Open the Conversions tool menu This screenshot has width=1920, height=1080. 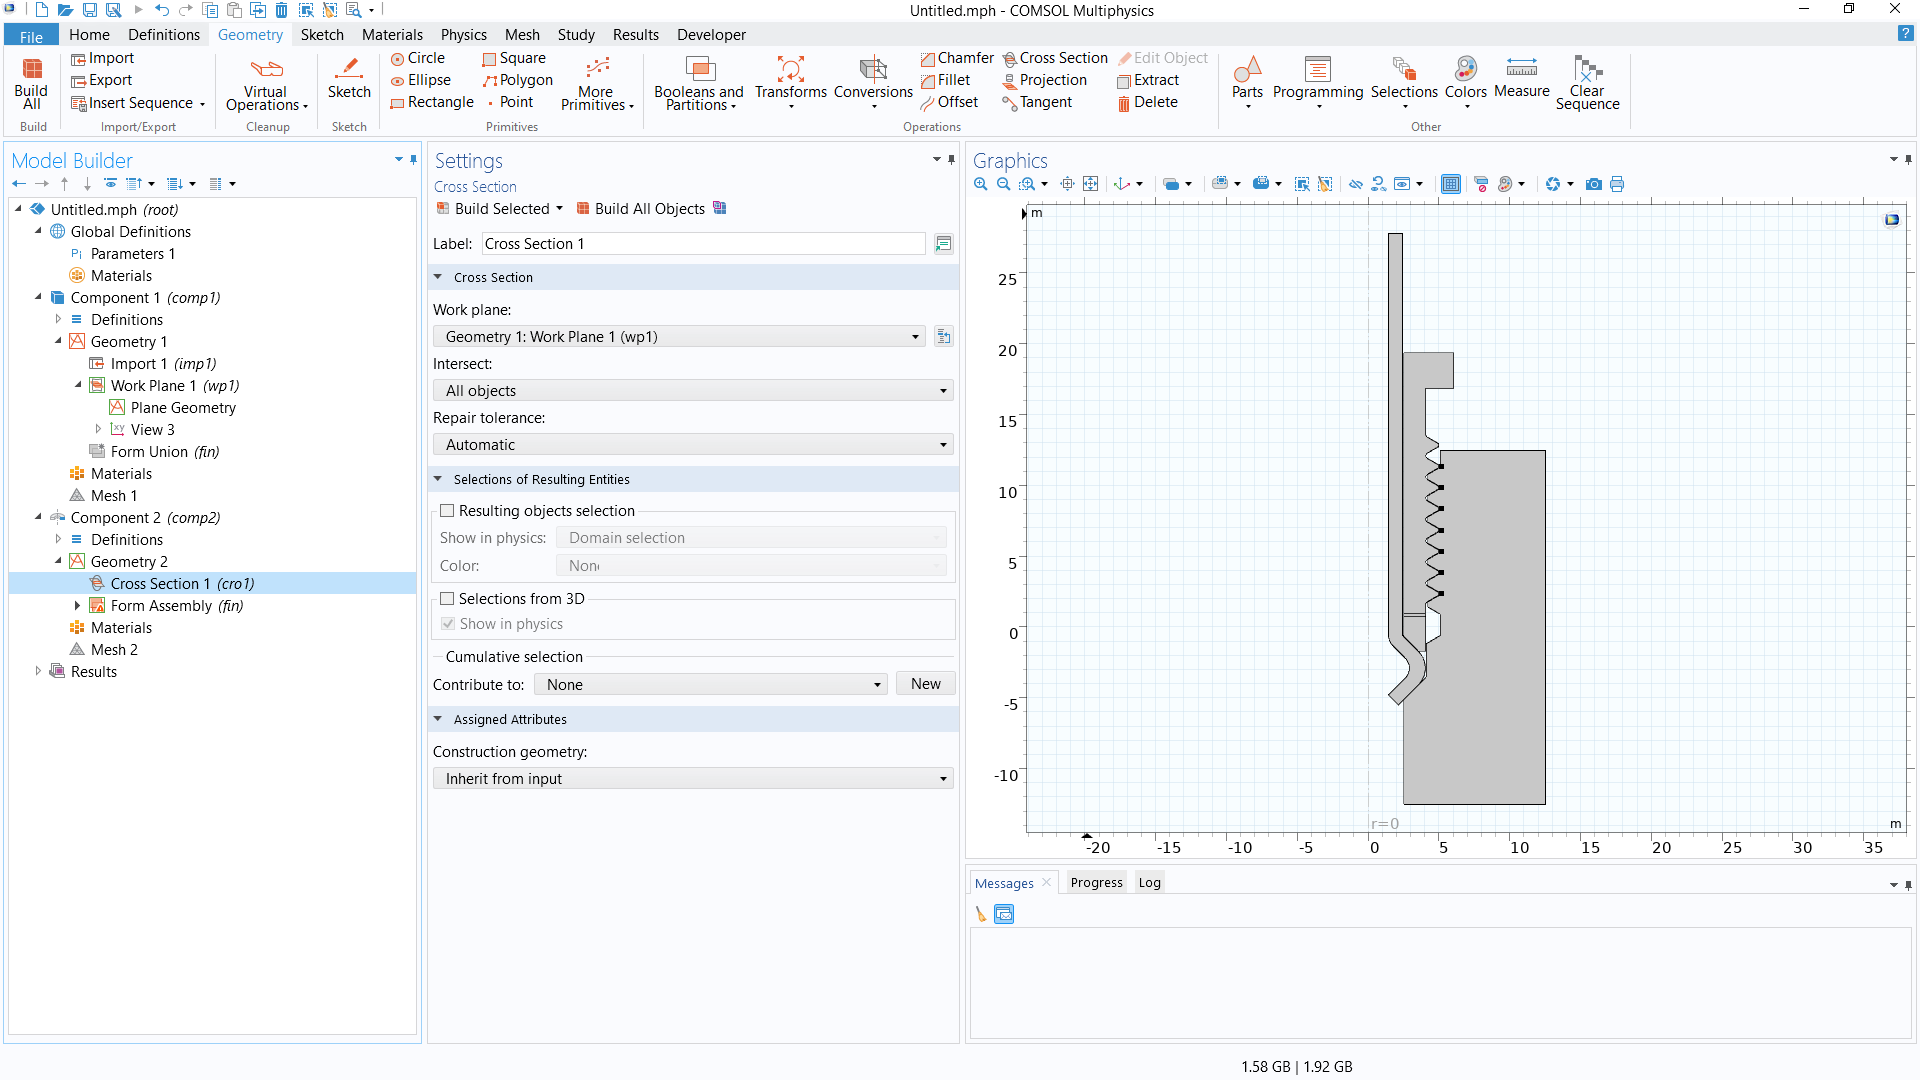pyautogui.click(x=873, y=84)
